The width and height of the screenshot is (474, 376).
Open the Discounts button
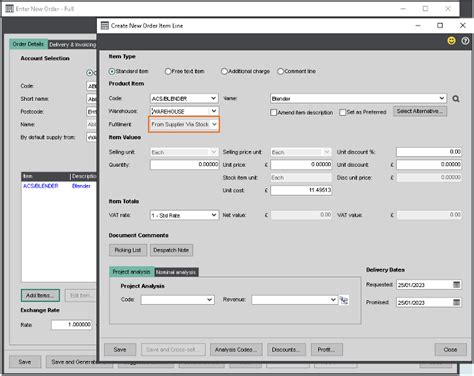click(x=286, y=350)
